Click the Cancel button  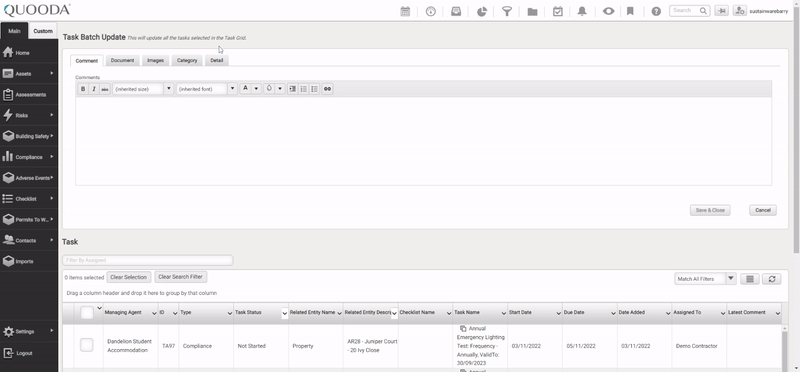[x=763, y=210]
